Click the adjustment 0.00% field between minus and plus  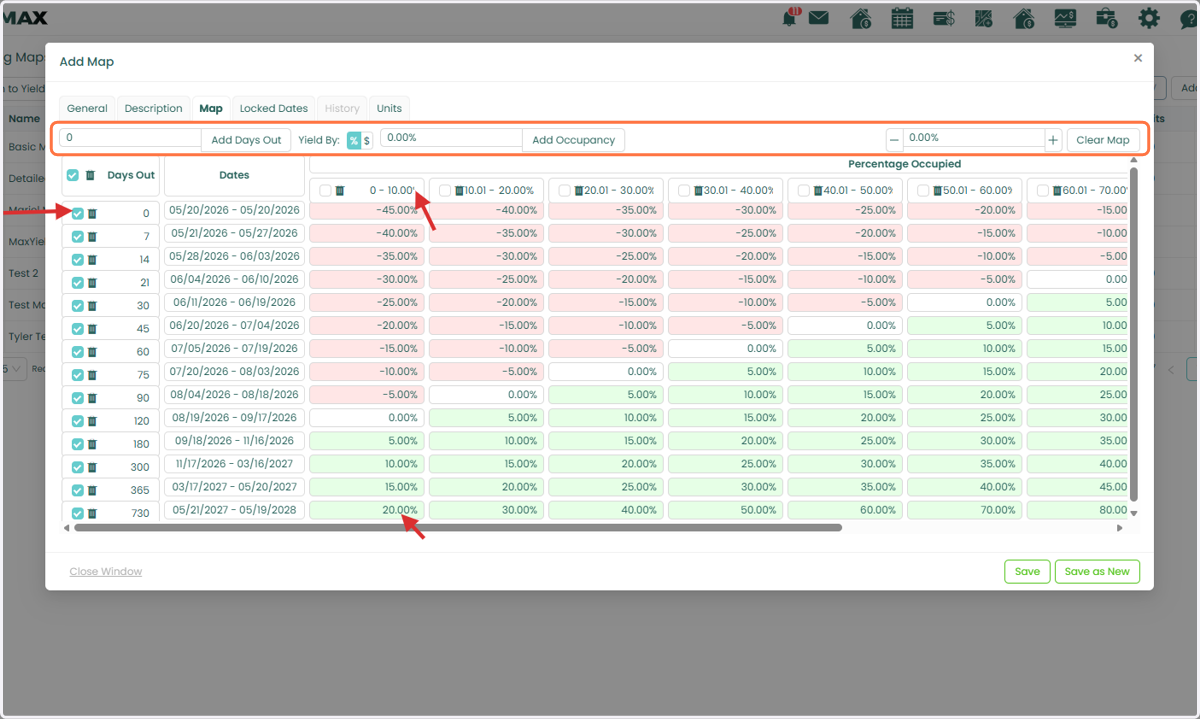pyautogui.click(x=974, y=138)
